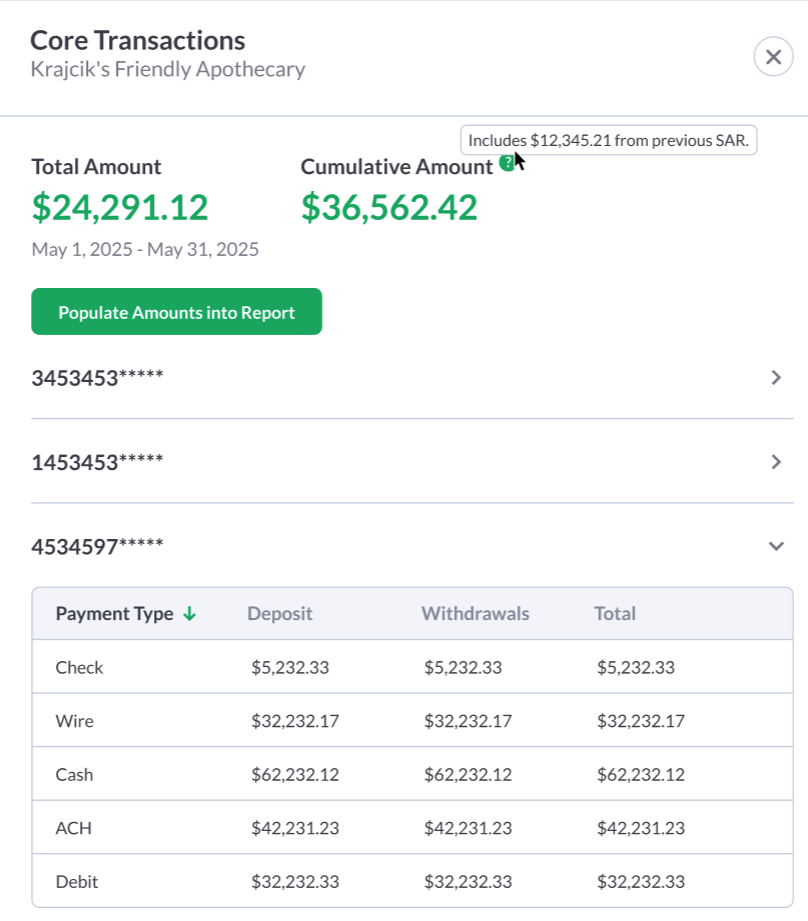Image resolution: width=808 pixels, height=921 pixels.
Task: Select the Wire payment type row
Action: click(x=75, y=721)
